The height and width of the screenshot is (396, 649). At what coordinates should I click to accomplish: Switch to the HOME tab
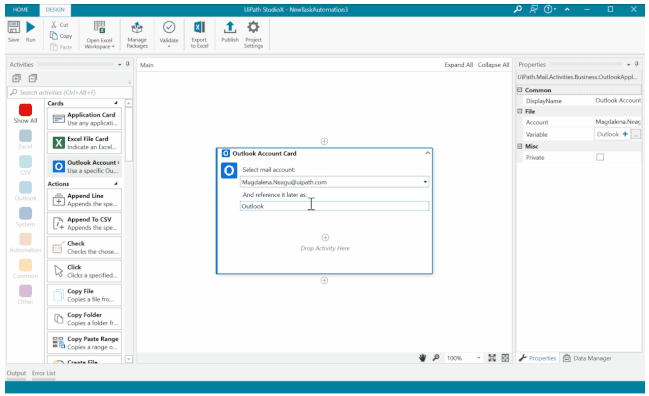[20, 10]
